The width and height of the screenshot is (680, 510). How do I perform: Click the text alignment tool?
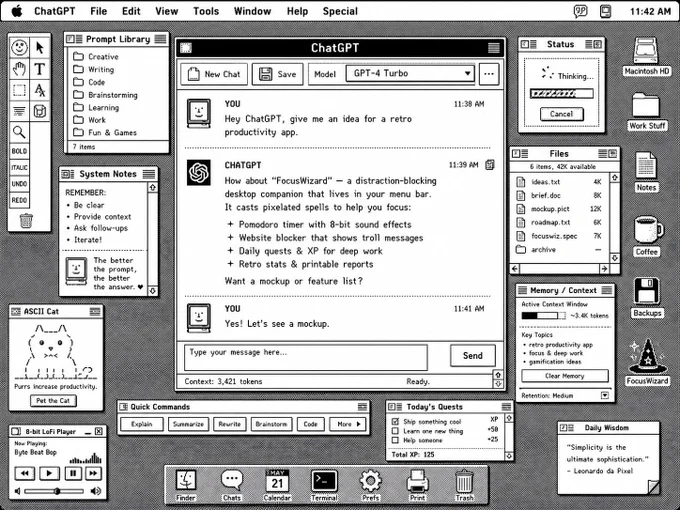[x=19, y=111]
